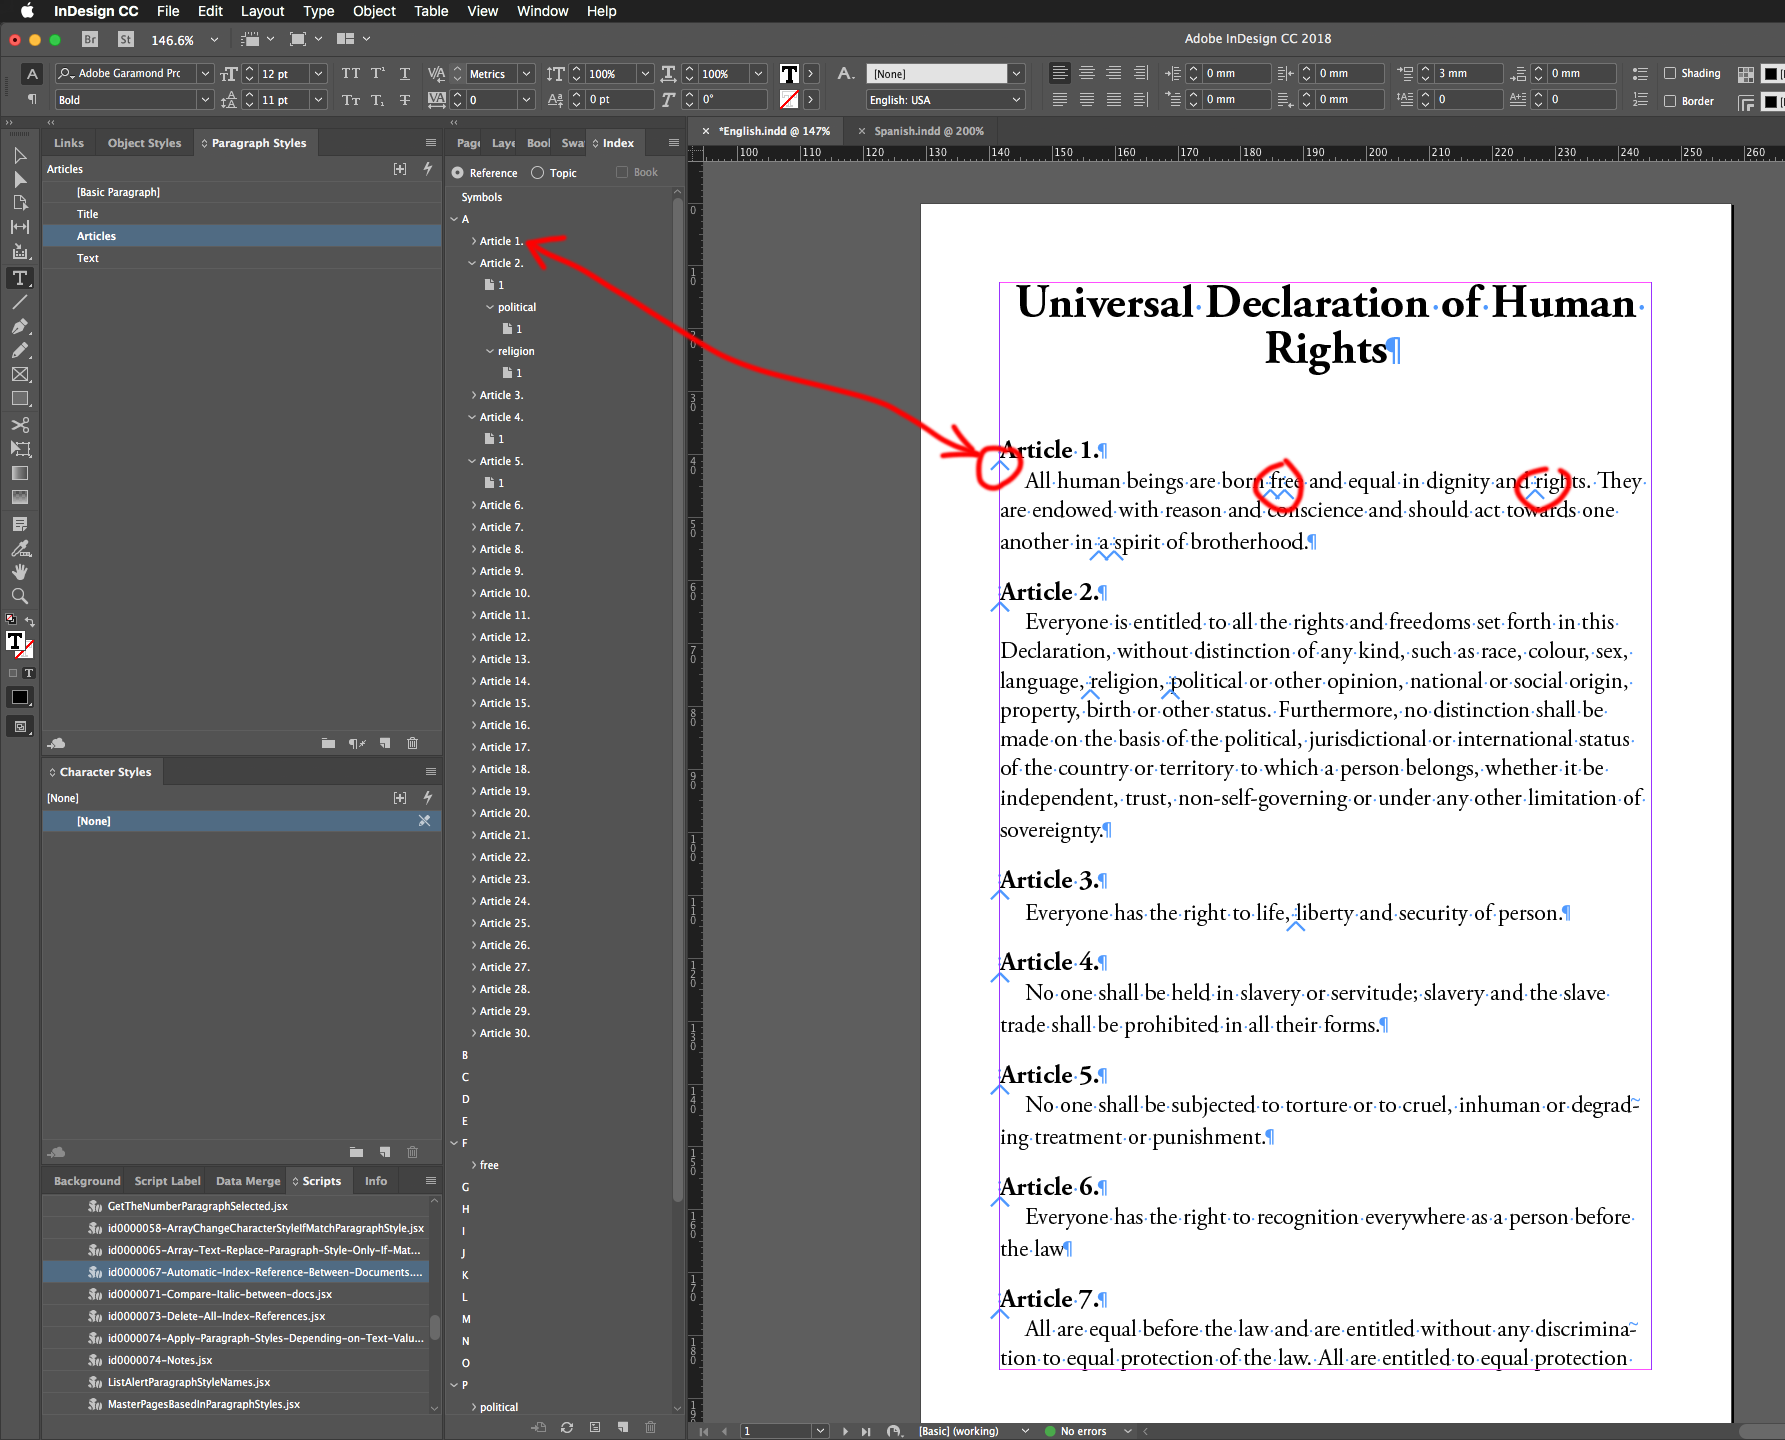Screen dimensions: 1785x1440
Task: Click the fill/stroke swatch in Tools panel
Action: [19, 645]
